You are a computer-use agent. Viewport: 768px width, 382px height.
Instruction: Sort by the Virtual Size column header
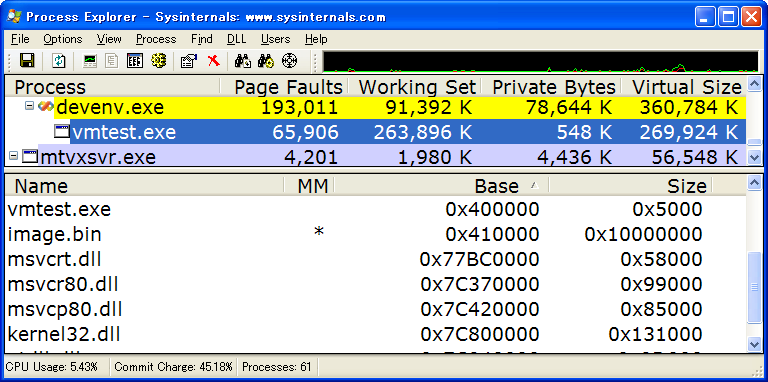683,87
